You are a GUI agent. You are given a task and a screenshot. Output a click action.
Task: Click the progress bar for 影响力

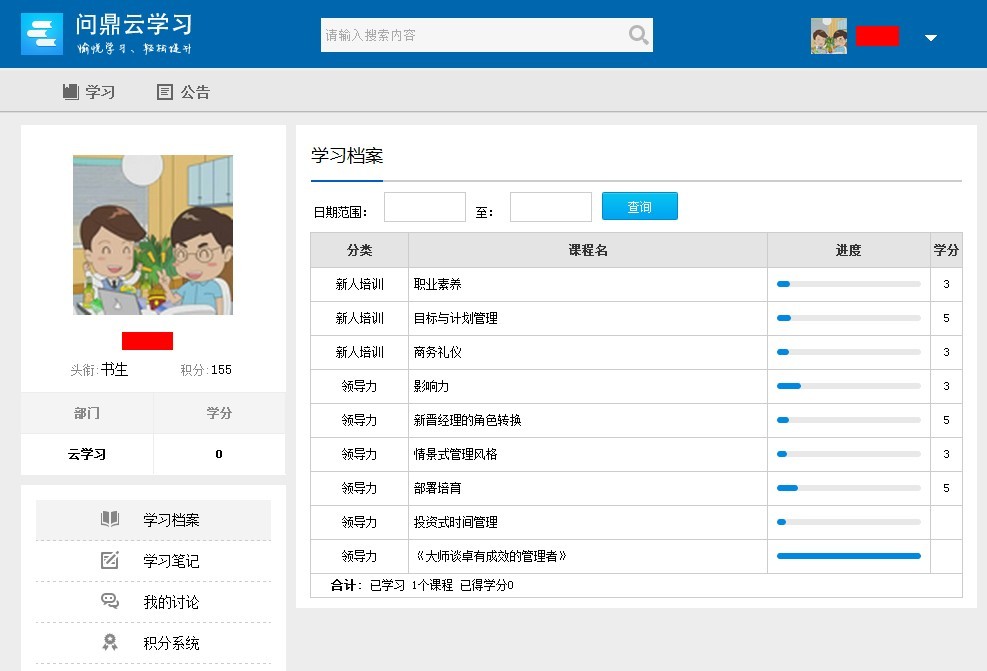pyautogui.click(x=848, y=386)
